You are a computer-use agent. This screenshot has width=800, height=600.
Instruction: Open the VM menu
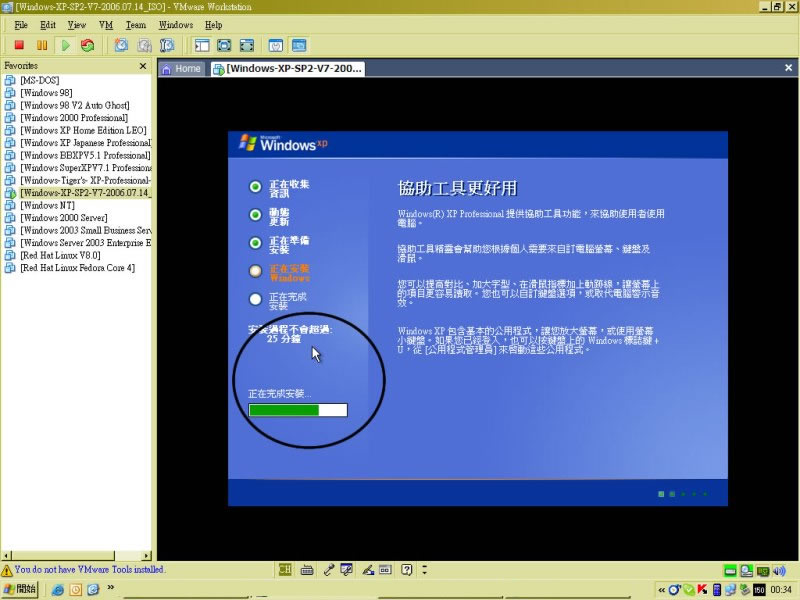point(106,25)
